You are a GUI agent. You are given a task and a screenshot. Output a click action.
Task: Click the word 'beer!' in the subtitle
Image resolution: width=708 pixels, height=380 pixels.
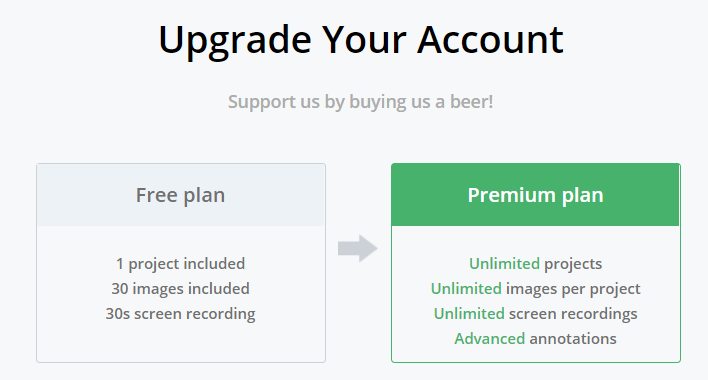471,102
